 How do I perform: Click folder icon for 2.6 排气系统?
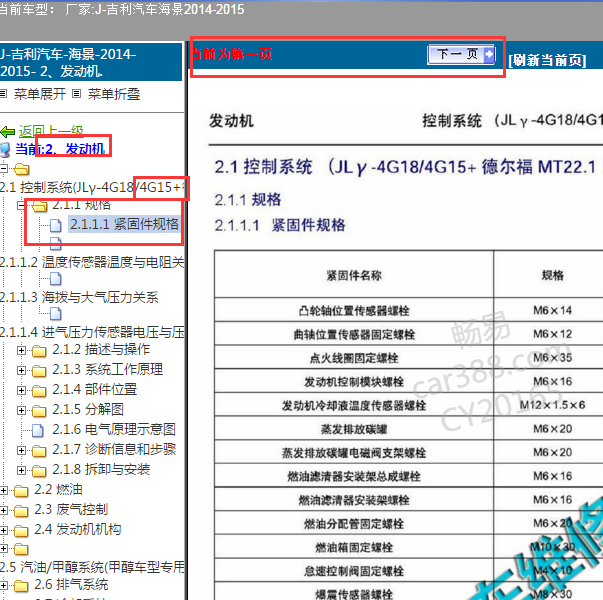tap(21, 586)
